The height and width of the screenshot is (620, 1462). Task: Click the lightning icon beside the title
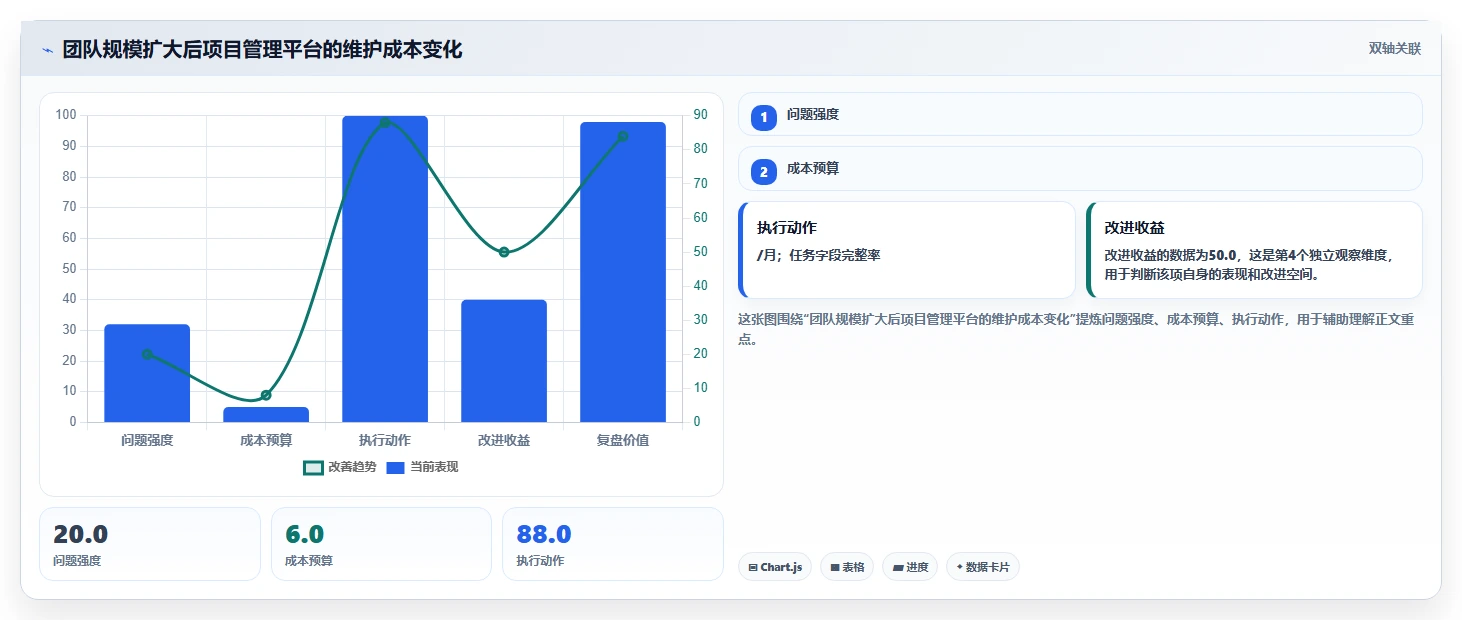pyautogui.click(x=47, y=50)
